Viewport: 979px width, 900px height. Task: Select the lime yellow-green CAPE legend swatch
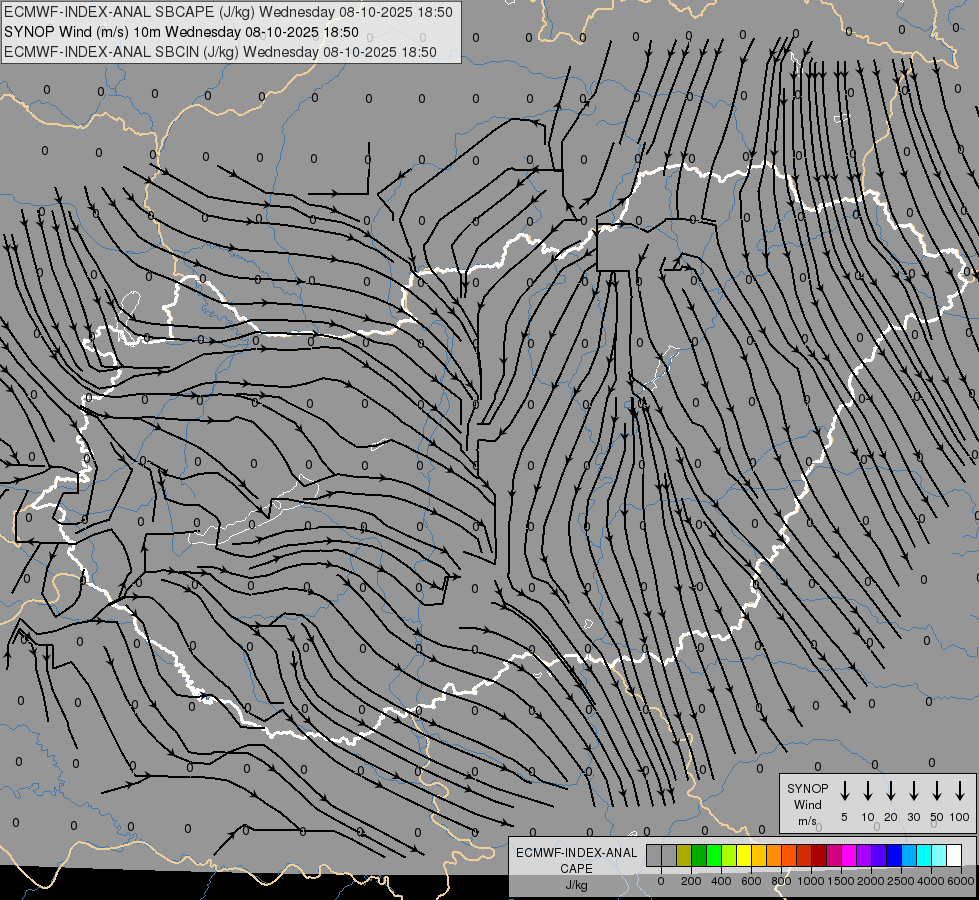(729, 855)
